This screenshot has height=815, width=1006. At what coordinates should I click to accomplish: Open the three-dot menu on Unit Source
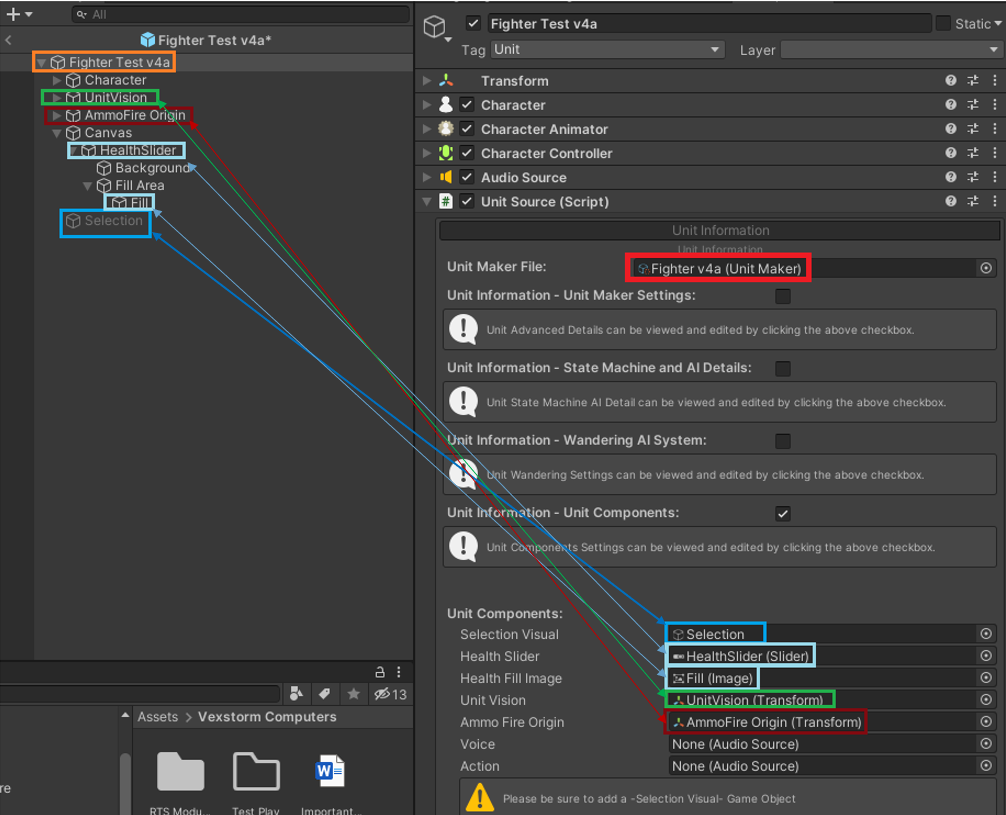click(x=995, y=201)
